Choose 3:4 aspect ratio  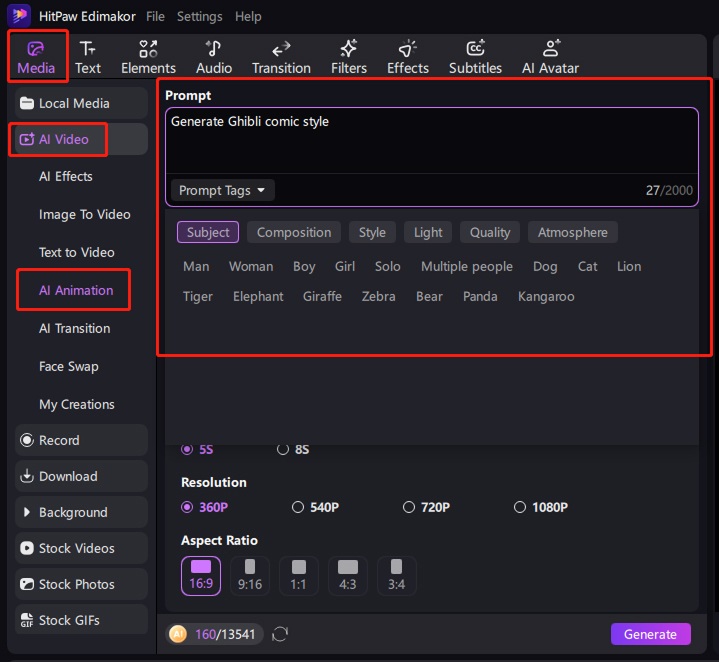coord(397,576)
